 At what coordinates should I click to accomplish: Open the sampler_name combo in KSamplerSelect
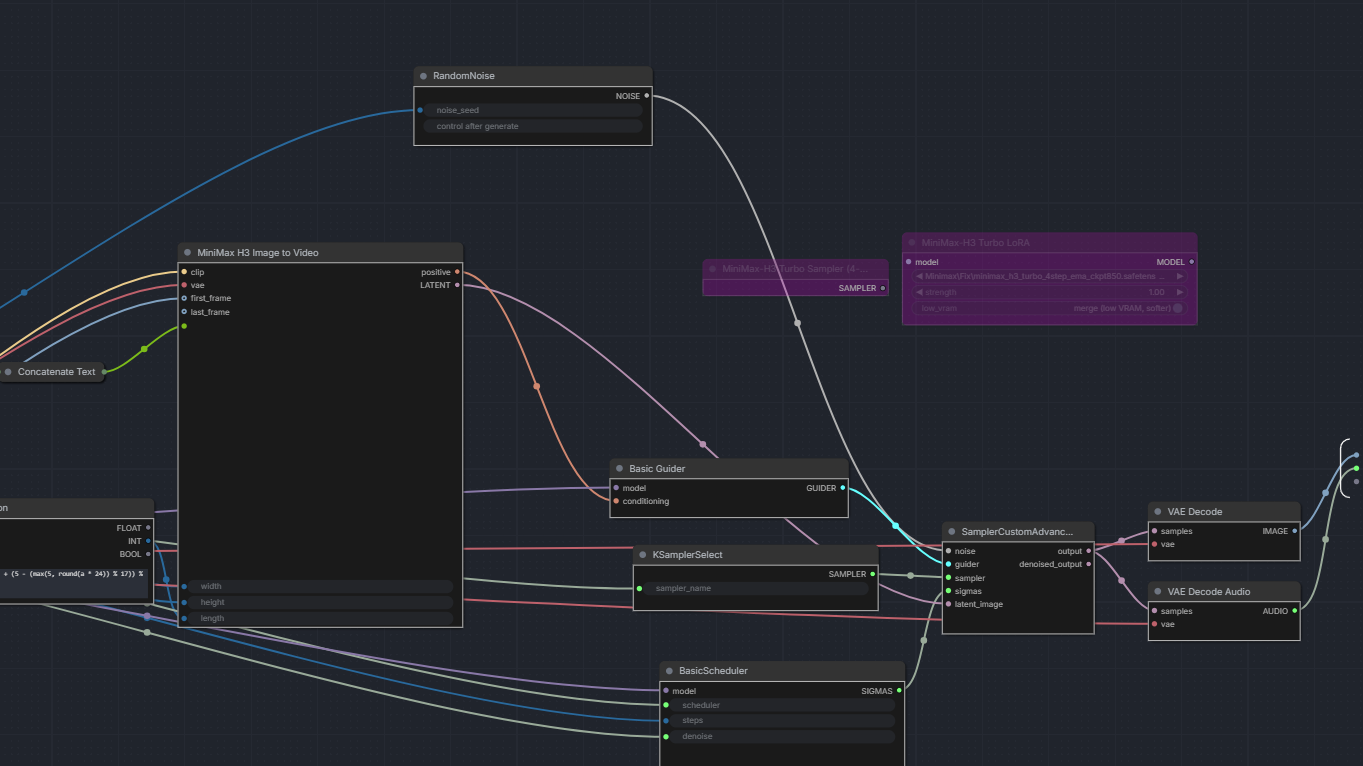[756, 589]
